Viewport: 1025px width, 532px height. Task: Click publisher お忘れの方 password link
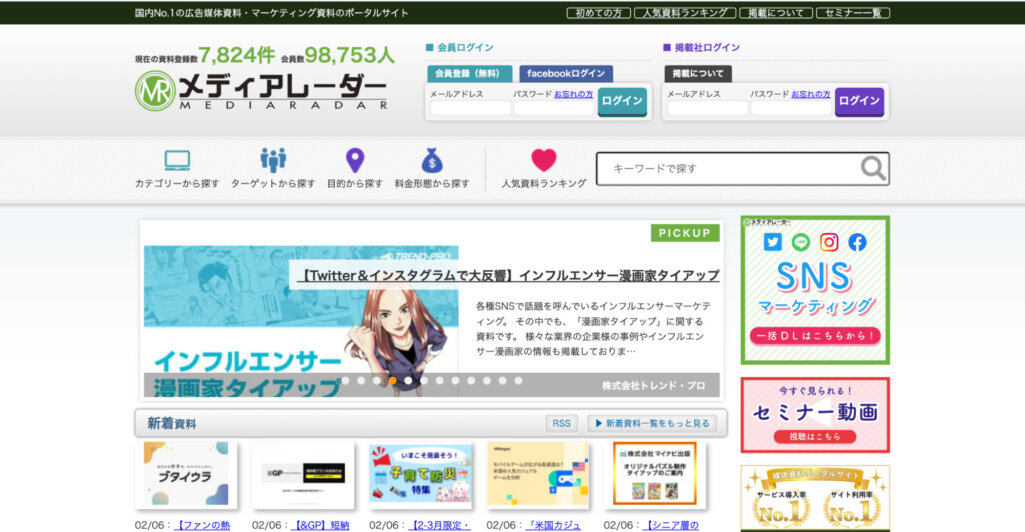[811, 94]
